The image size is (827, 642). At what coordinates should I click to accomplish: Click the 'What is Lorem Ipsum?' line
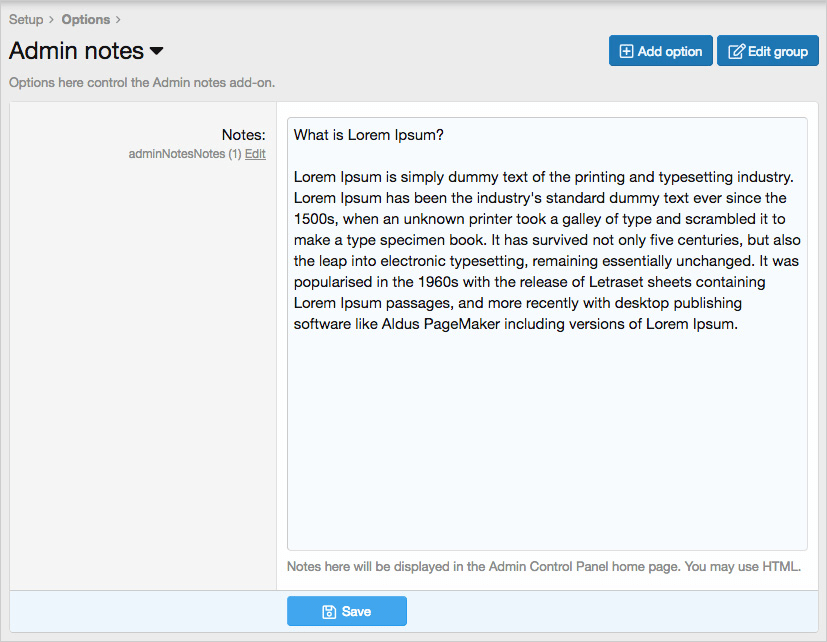pos(369,134)
